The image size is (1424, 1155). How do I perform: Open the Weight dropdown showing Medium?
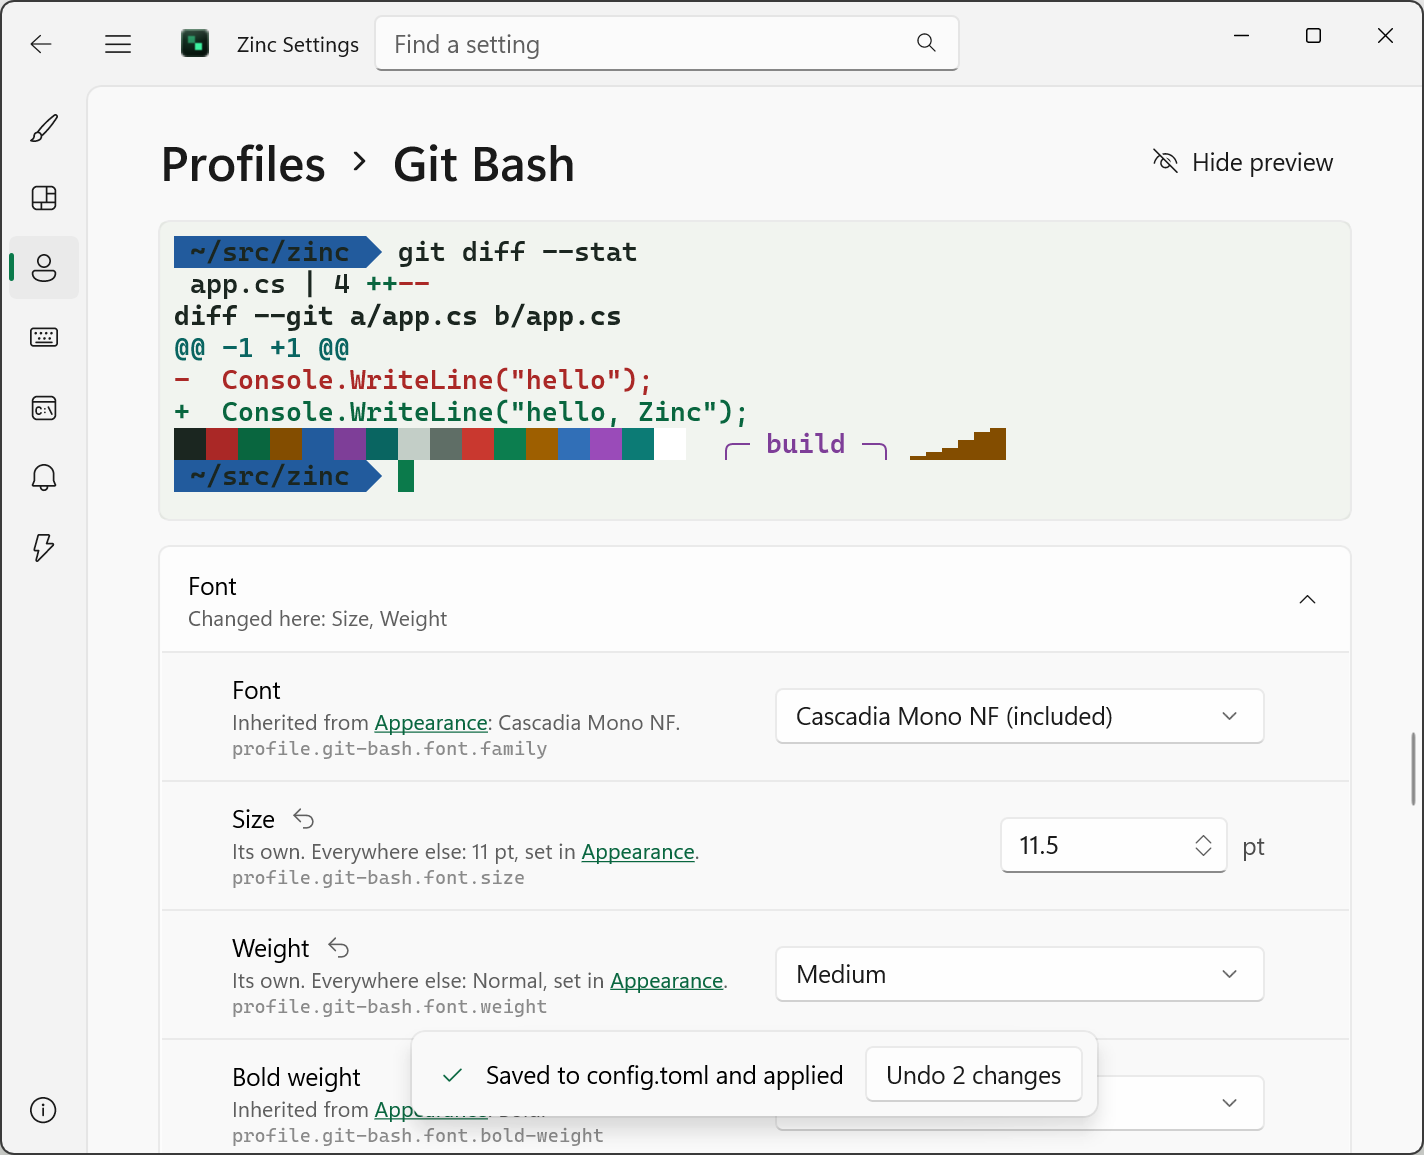click(x=1020, y=974)
